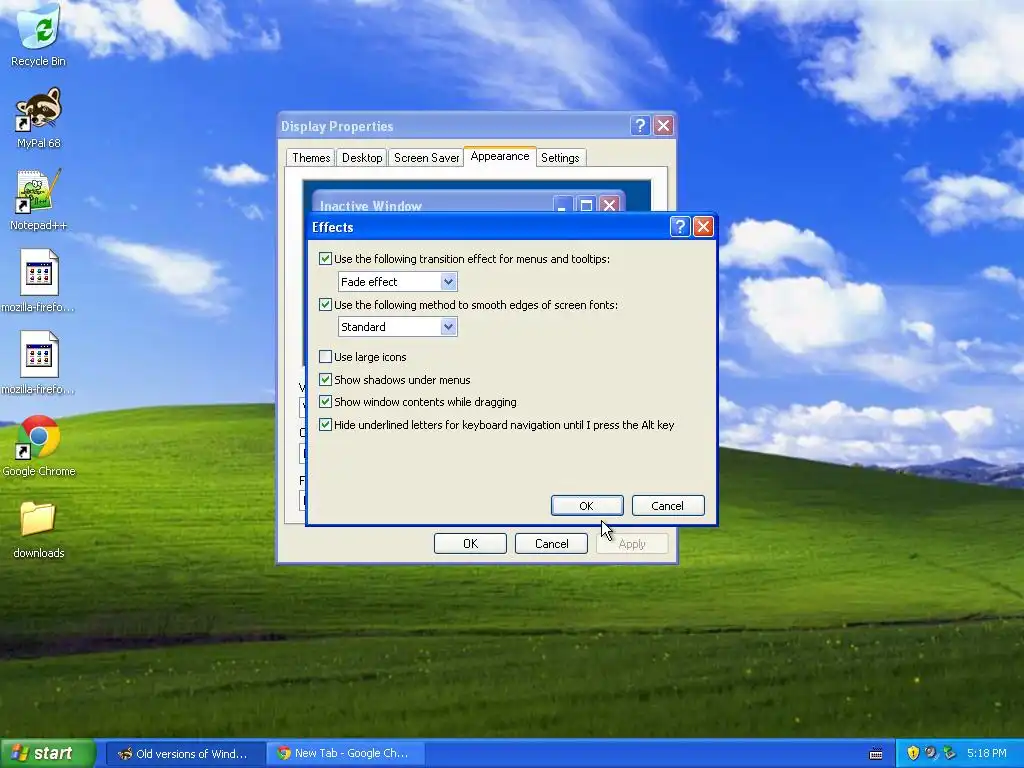Toggle Hide underlined letters for keyboard navigation

[325, 424]
